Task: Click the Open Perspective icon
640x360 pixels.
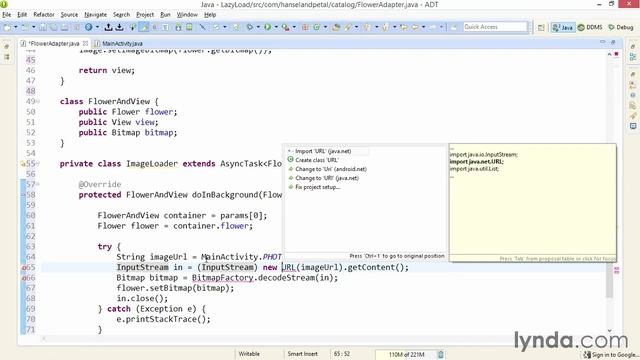Action: coord(541,27)
